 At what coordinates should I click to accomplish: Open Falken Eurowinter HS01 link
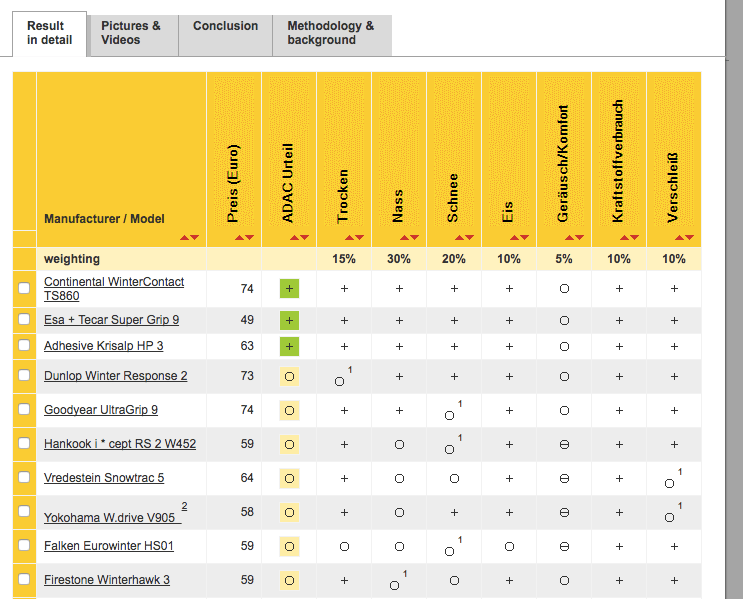[109, 546]
